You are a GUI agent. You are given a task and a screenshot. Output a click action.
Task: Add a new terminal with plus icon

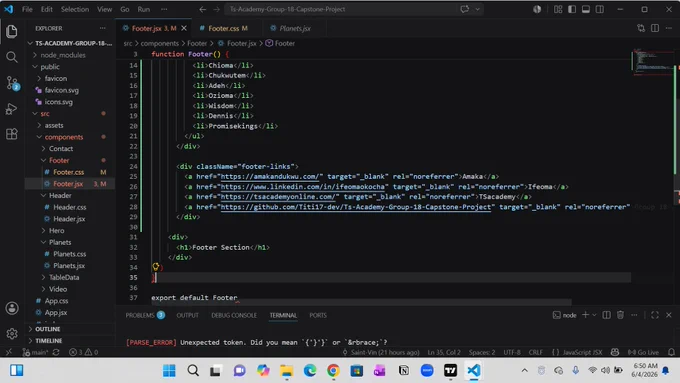click(585, 315)
